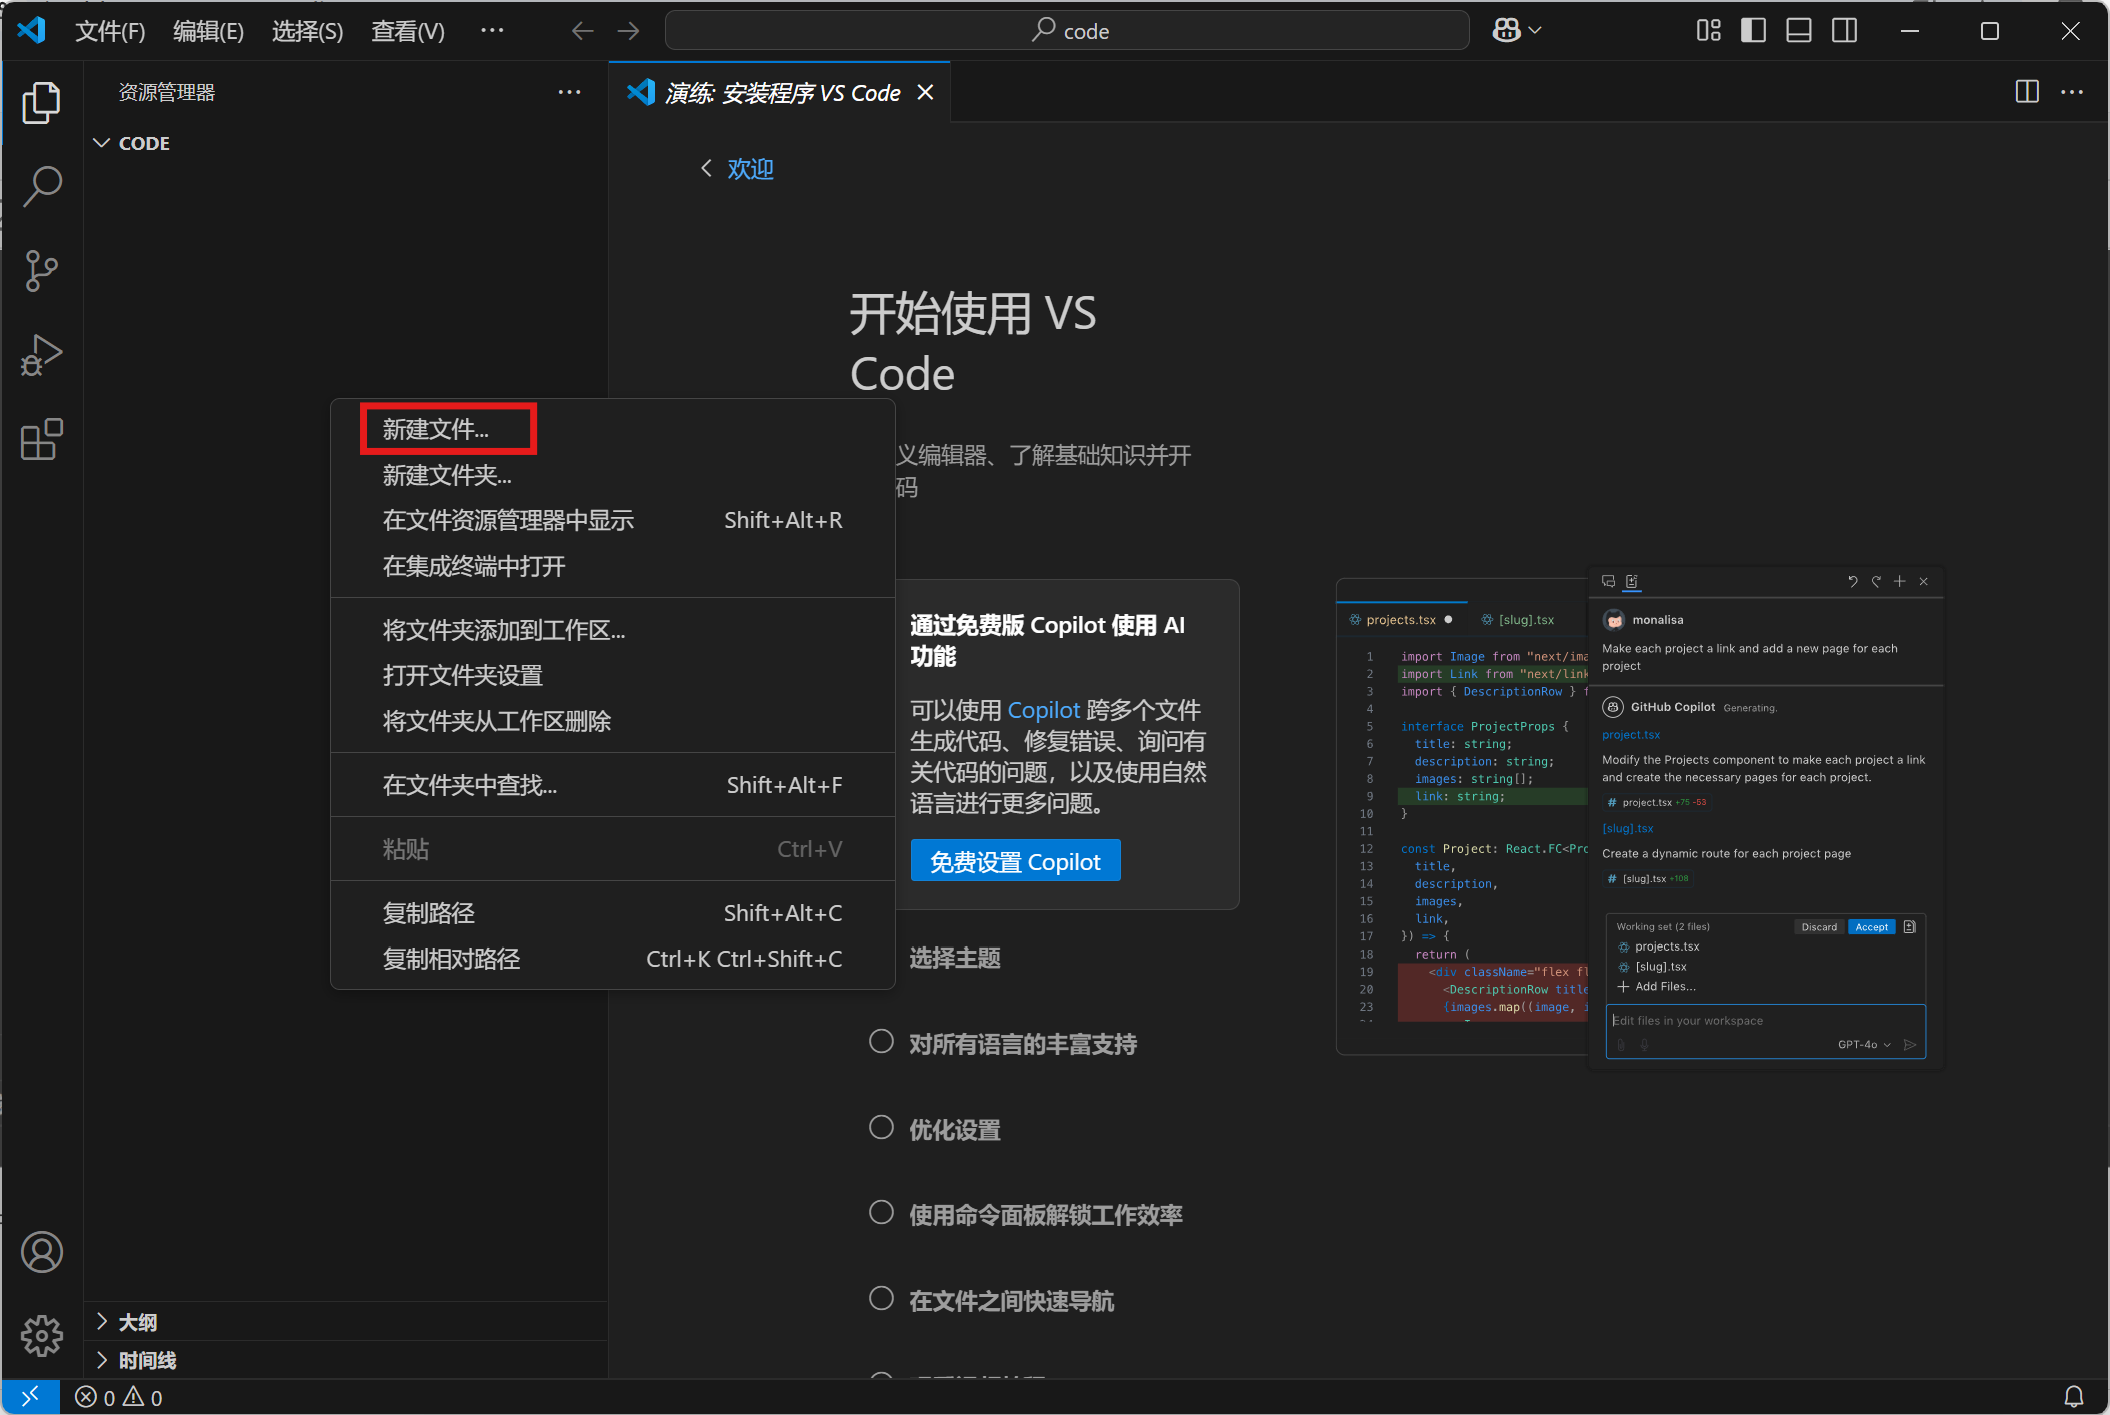The height and width of the screenshot is (1415, 2110).
Task: Toggle the primary sidebar layout icon
Action: point(1753,31)
